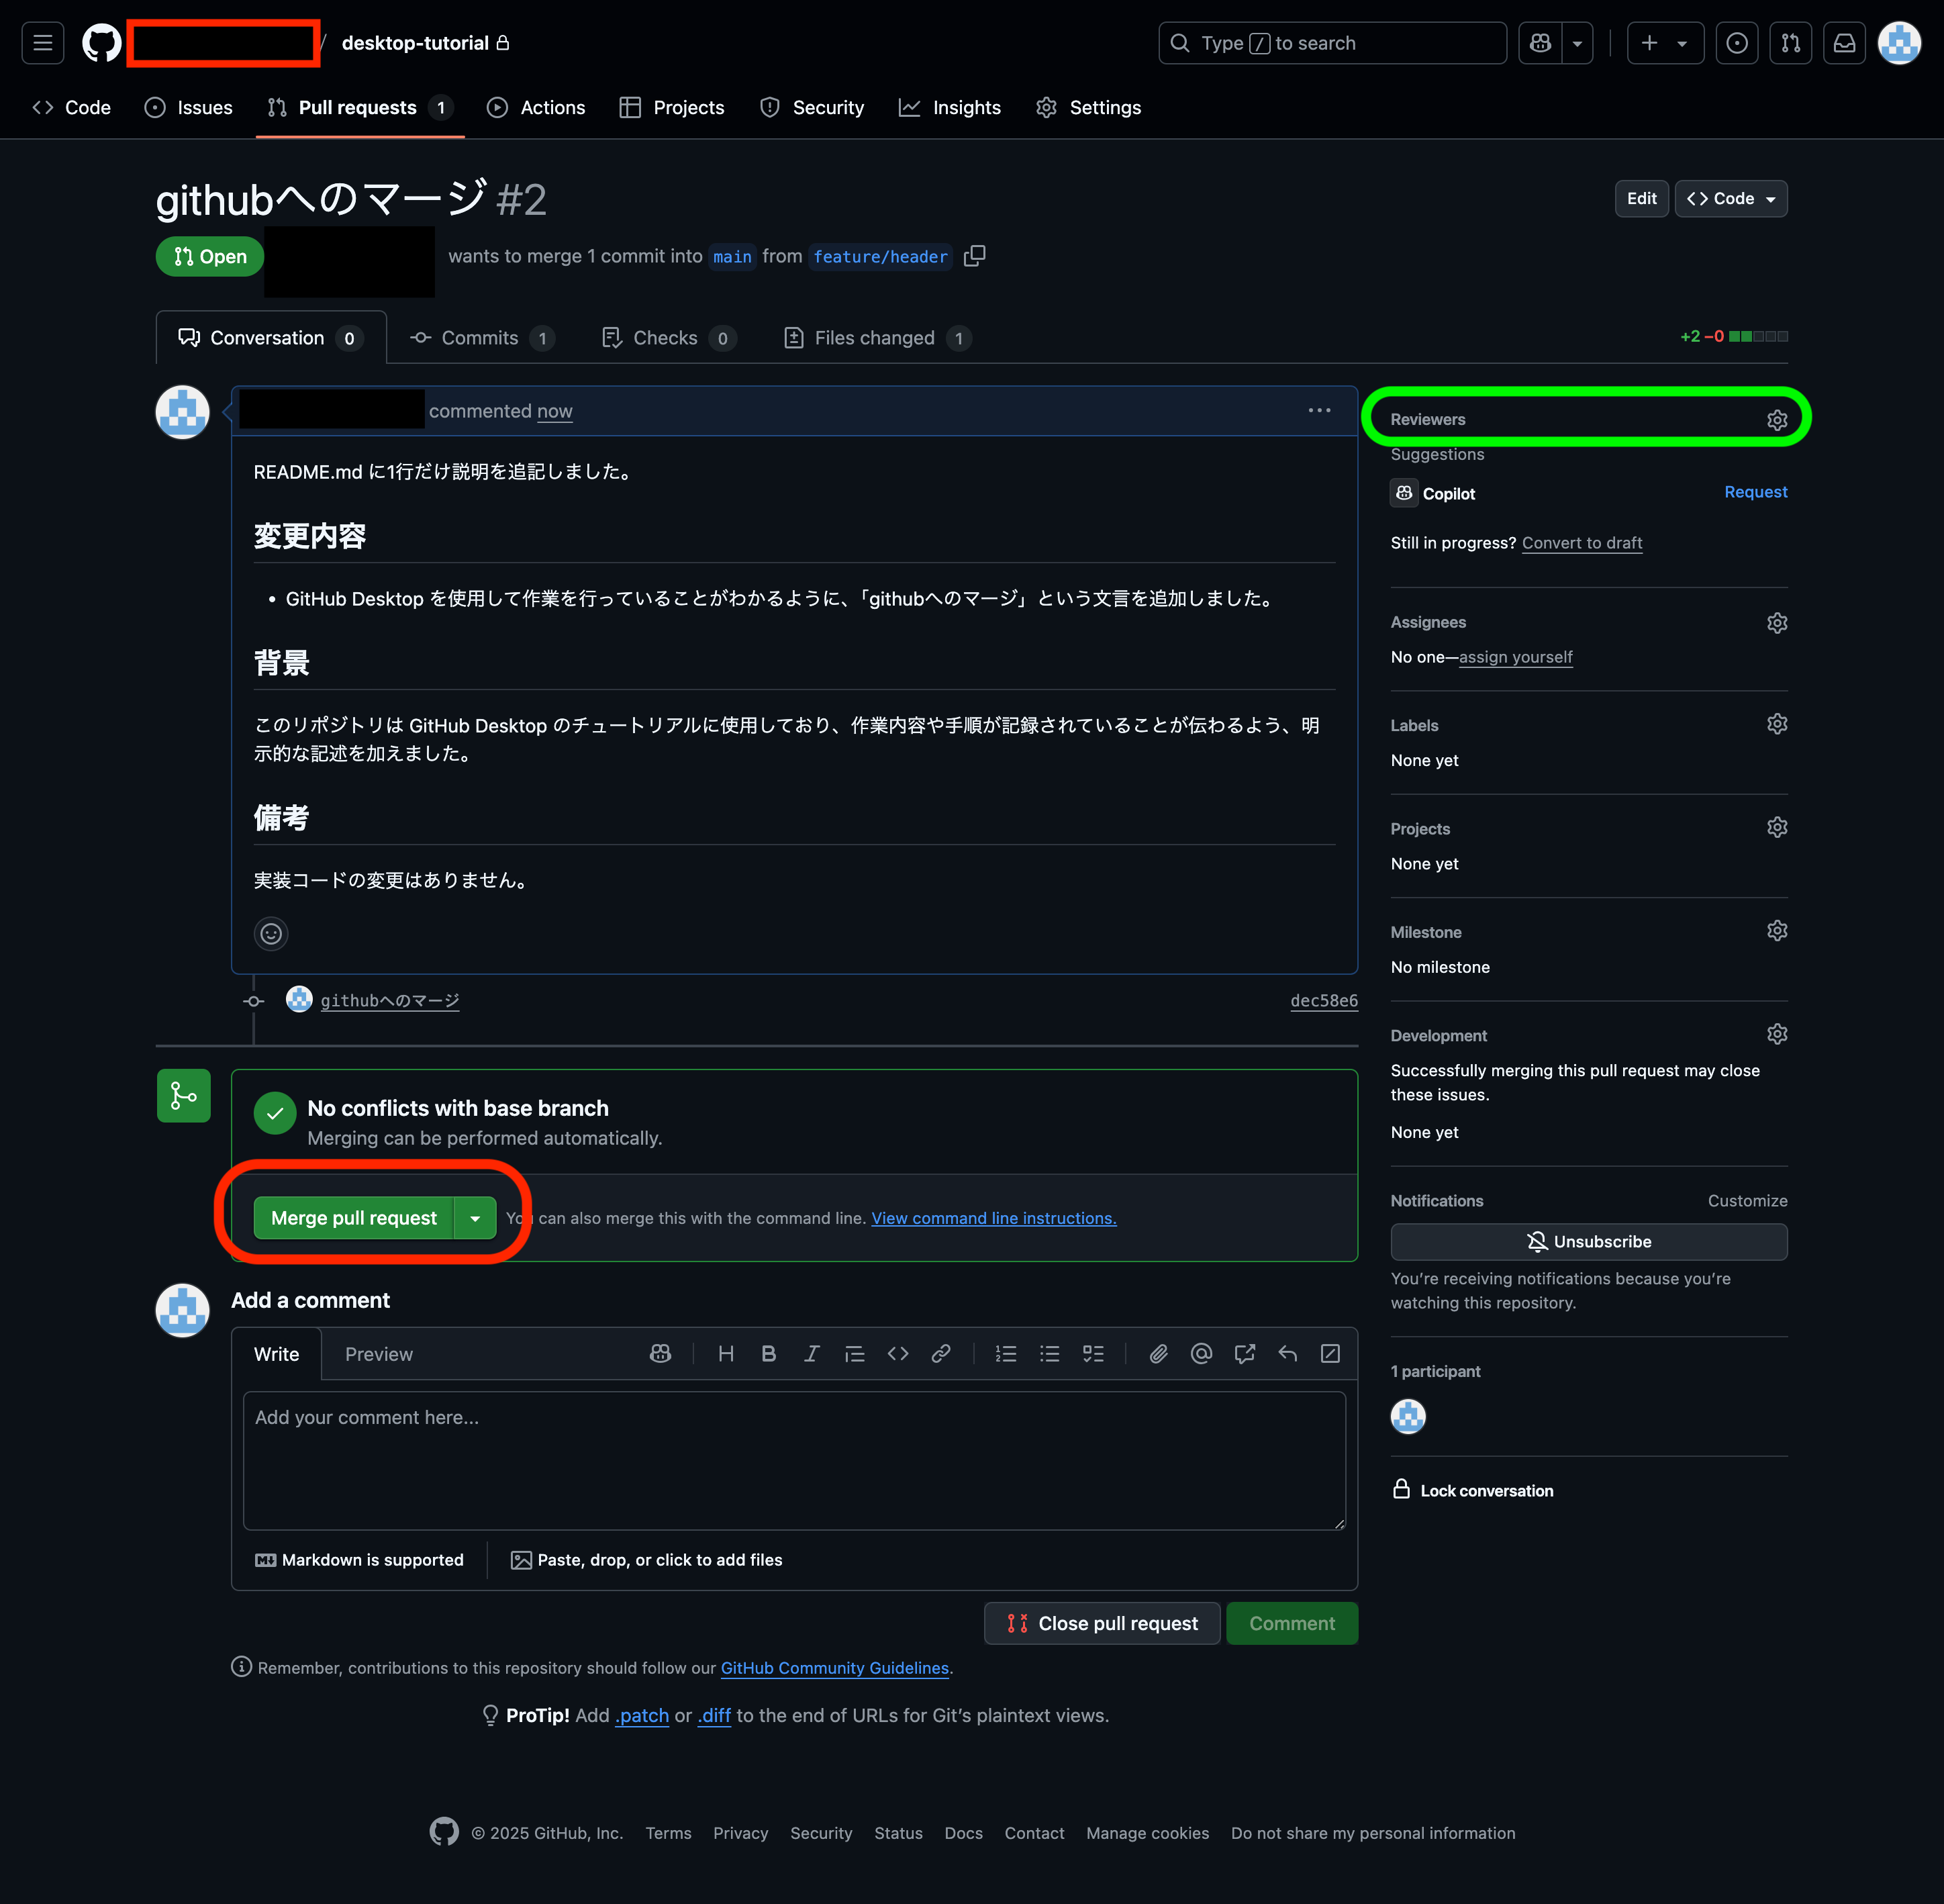
Task: Click Convert to draft link
Action: point(1582,543)
